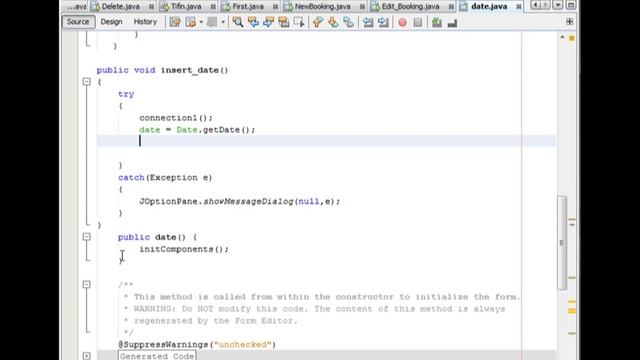640x360 pixels.
Task: Click the scrollbar up arrow
Action: 562,37
